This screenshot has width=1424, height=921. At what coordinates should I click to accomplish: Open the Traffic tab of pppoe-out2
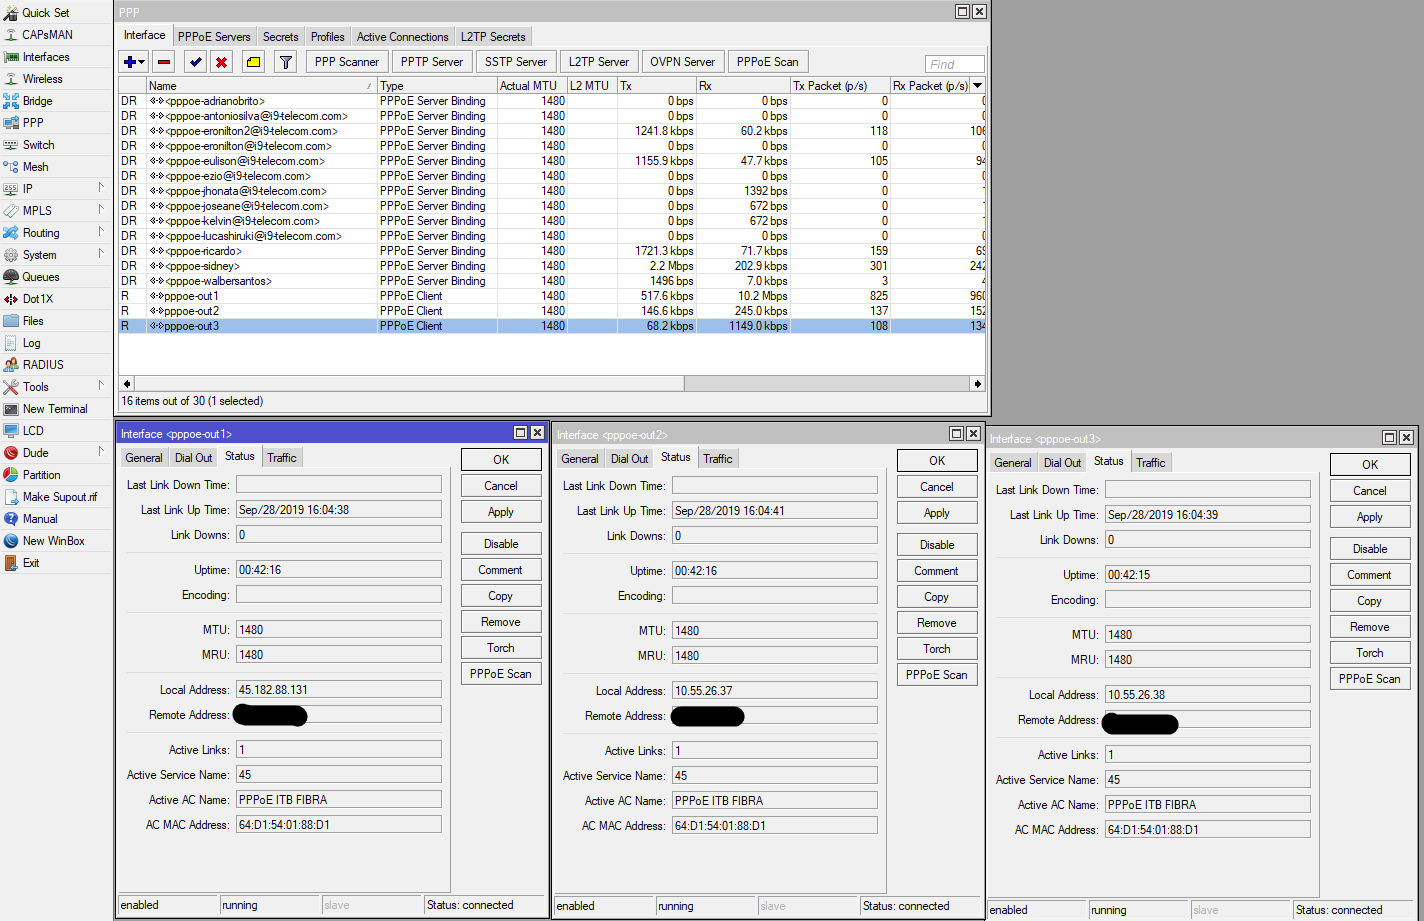(x=717, y=459)
